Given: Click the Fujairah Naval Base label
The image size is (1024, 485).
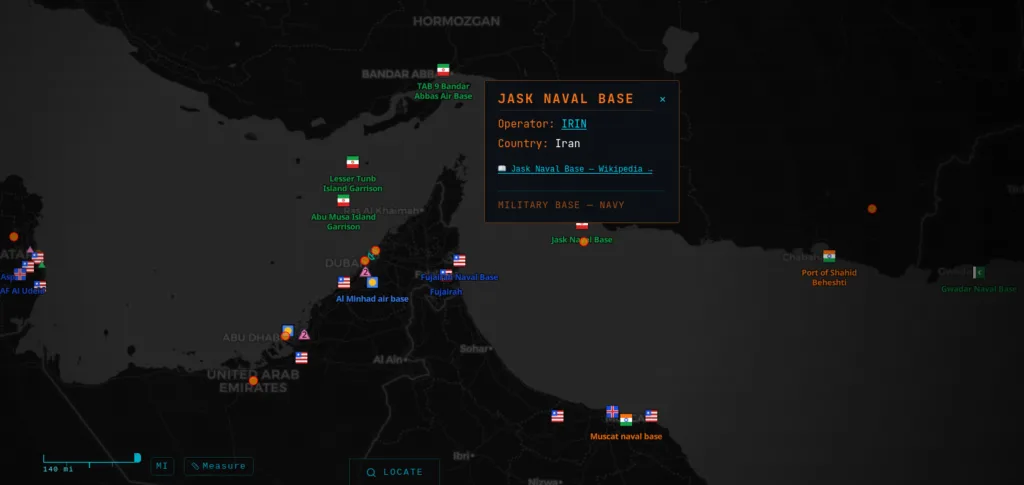Looking at the screenshot, I should pos(459,277).
